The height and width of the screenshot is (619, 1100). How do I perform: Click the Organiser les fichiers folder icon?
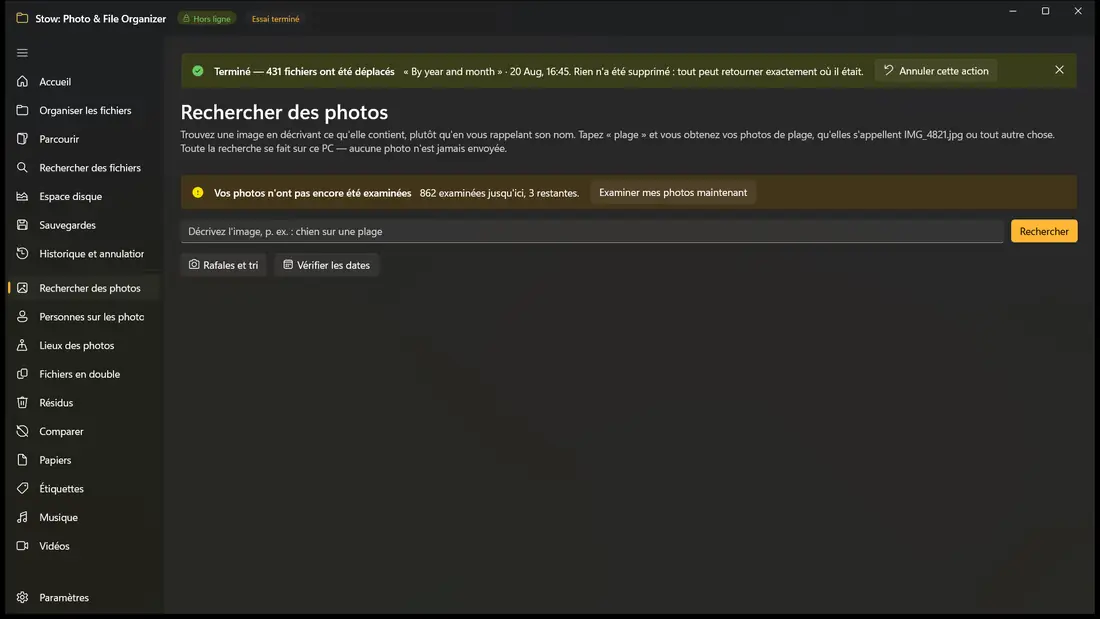pos(22,110)
